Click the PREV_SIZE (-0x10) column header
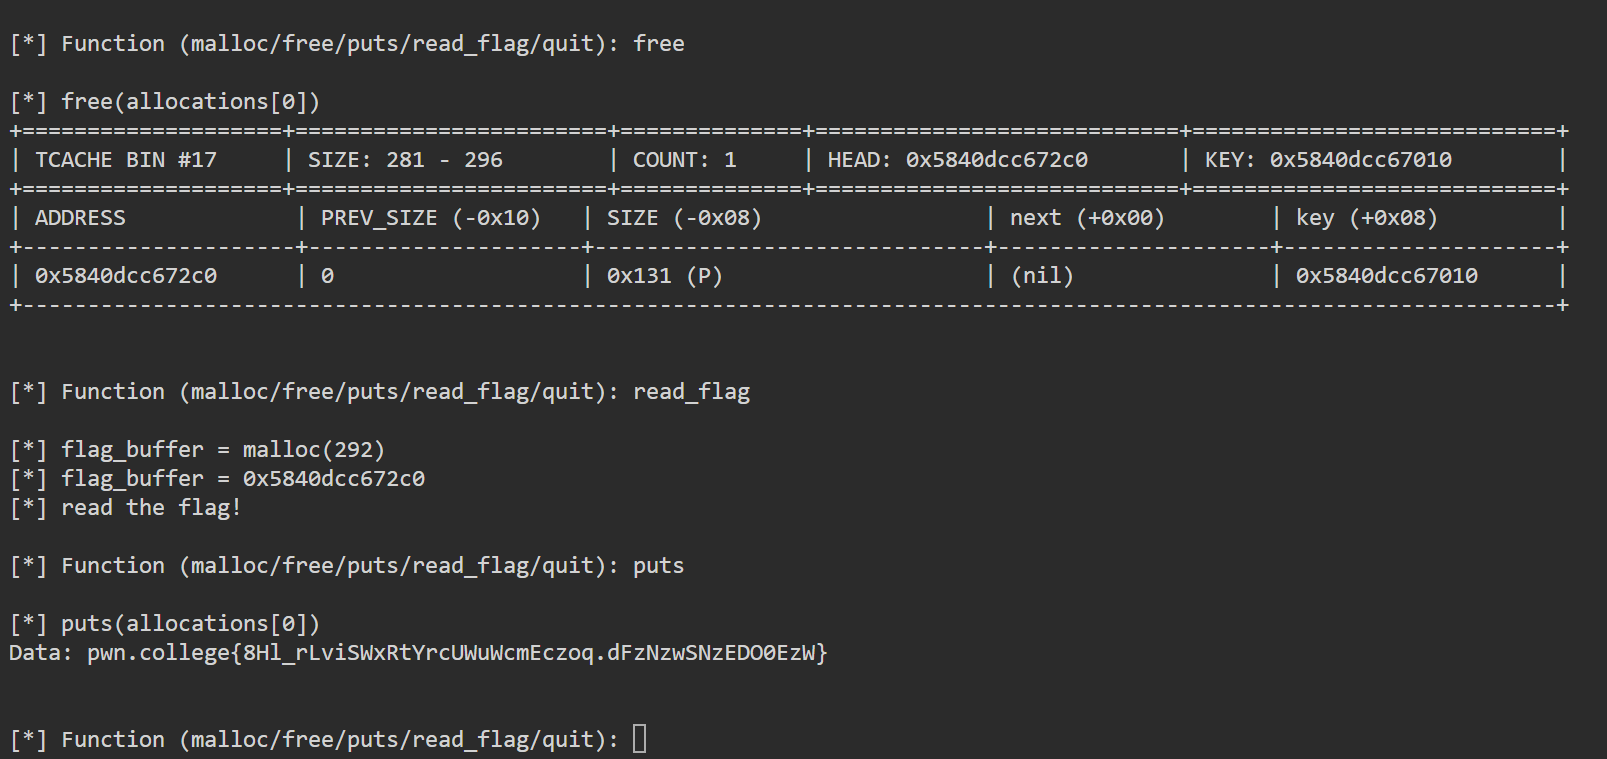The height and width of the screenshot is (759, 1607). point(431,218)
